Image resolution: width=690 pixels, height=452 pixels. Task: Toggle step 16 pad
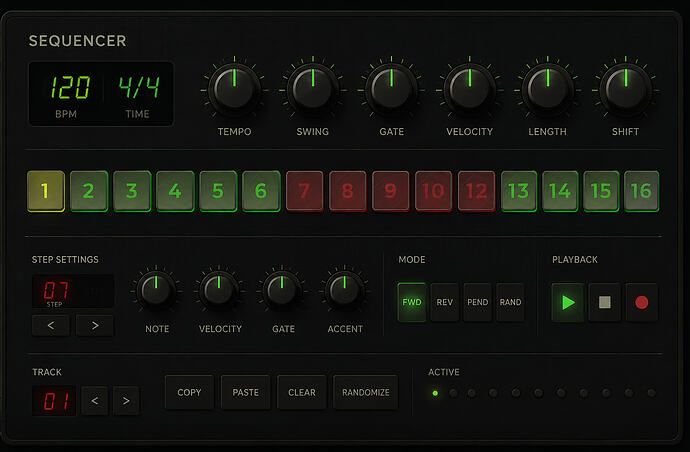(x=642, y=191)
